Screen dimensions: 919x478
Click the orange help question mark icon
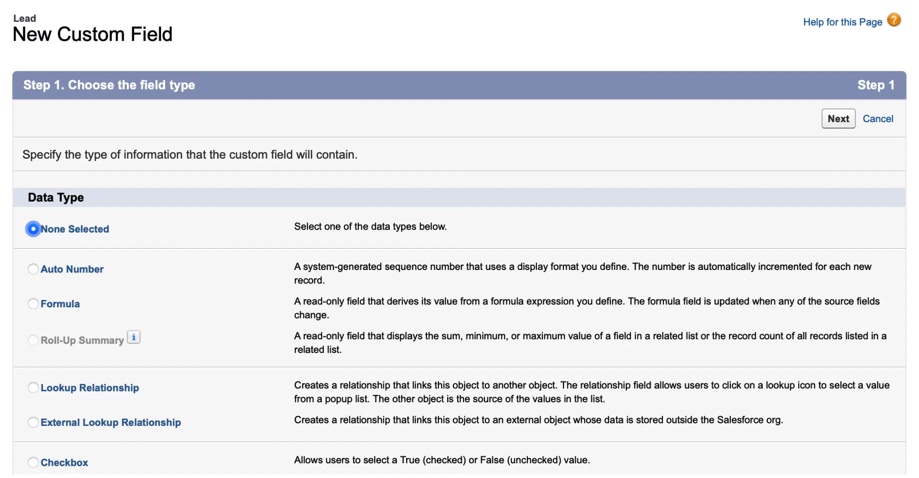pos(894,21)
